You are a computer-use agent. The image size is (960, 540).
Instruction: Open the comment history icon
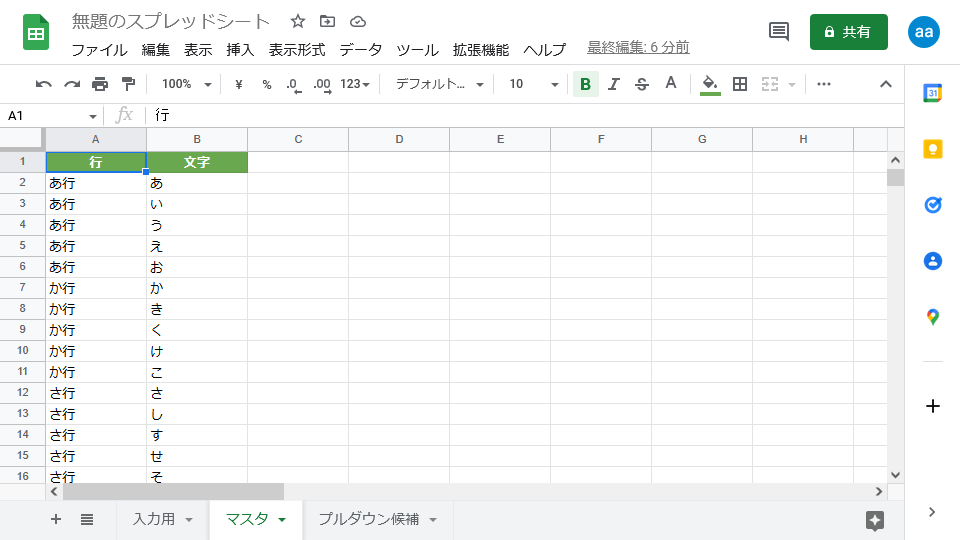(x=779, y=31)
